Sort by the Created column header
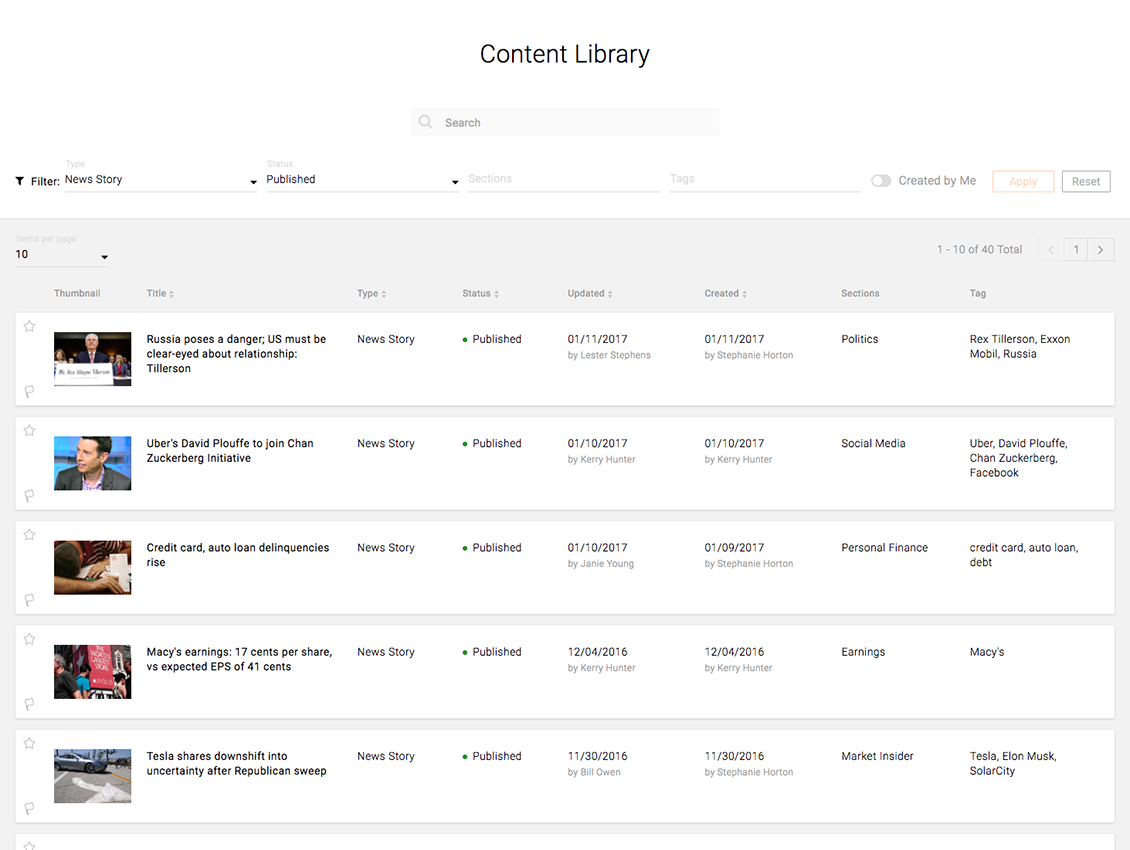The width and height of the screenshot is (1130, 850). click(x=724, y=293)
